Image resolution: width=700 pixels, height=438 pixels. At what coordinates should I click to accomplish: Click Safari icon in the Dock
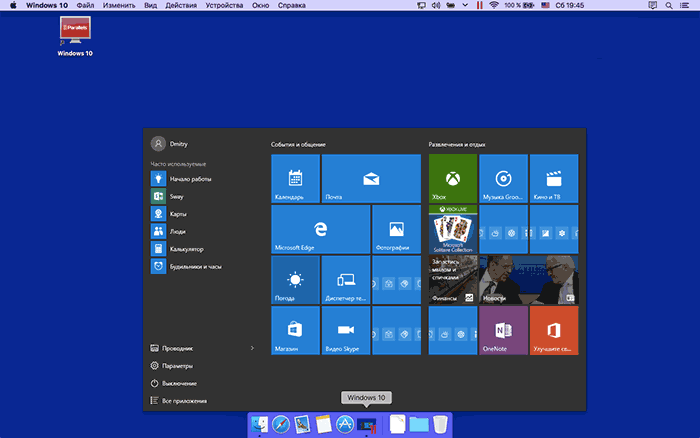click(281, 425)
